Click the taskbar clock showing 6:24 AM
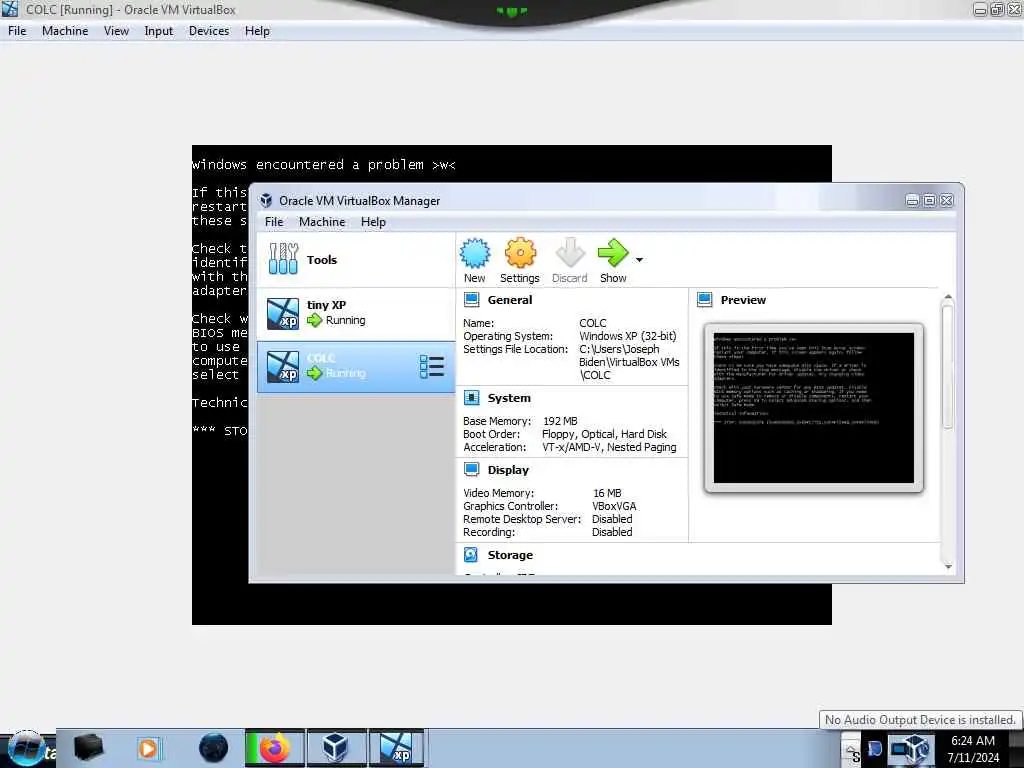The height and width of the screenshot is (768, 1024). click(x=973, y=749)
